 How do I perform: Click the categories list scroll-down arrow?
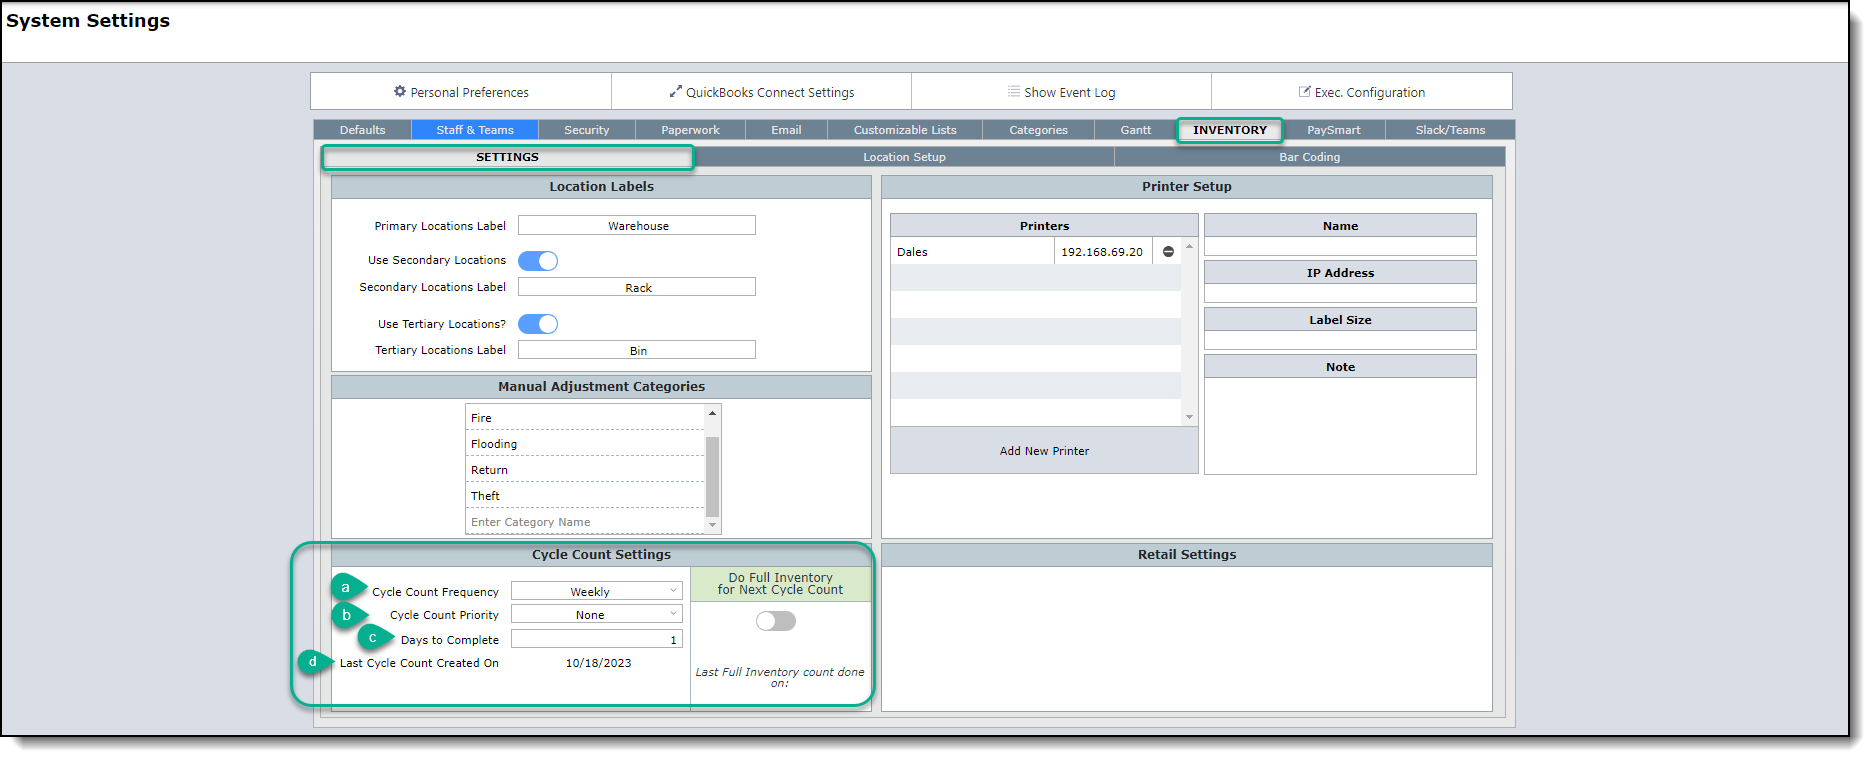712,525
